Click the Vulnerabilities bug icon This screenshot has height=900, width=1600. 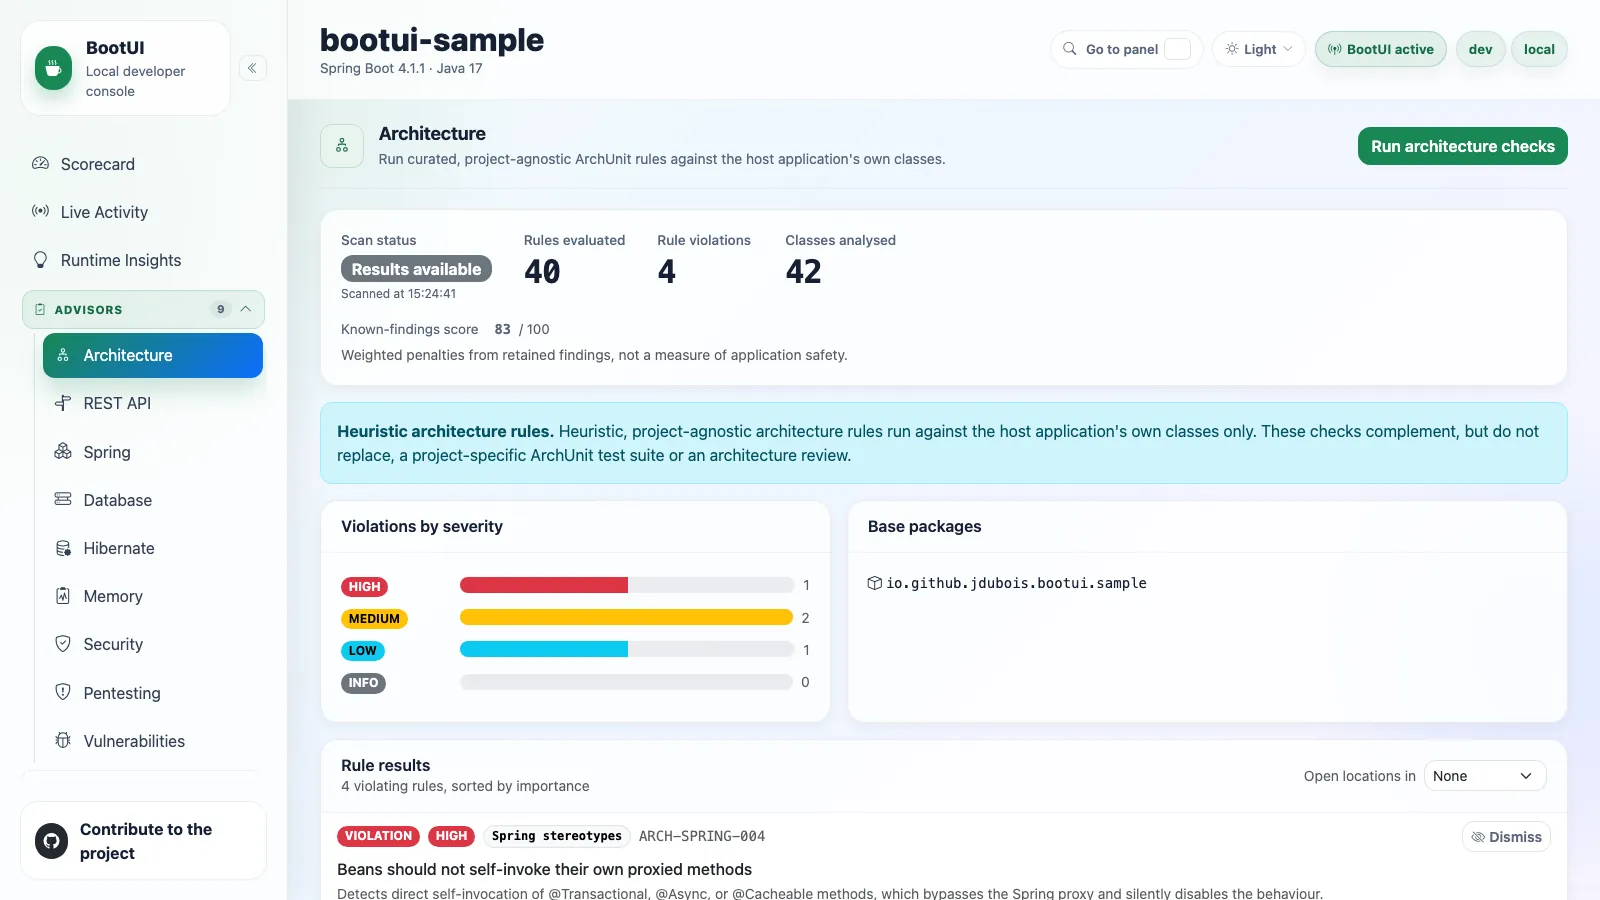click(63, 740)
